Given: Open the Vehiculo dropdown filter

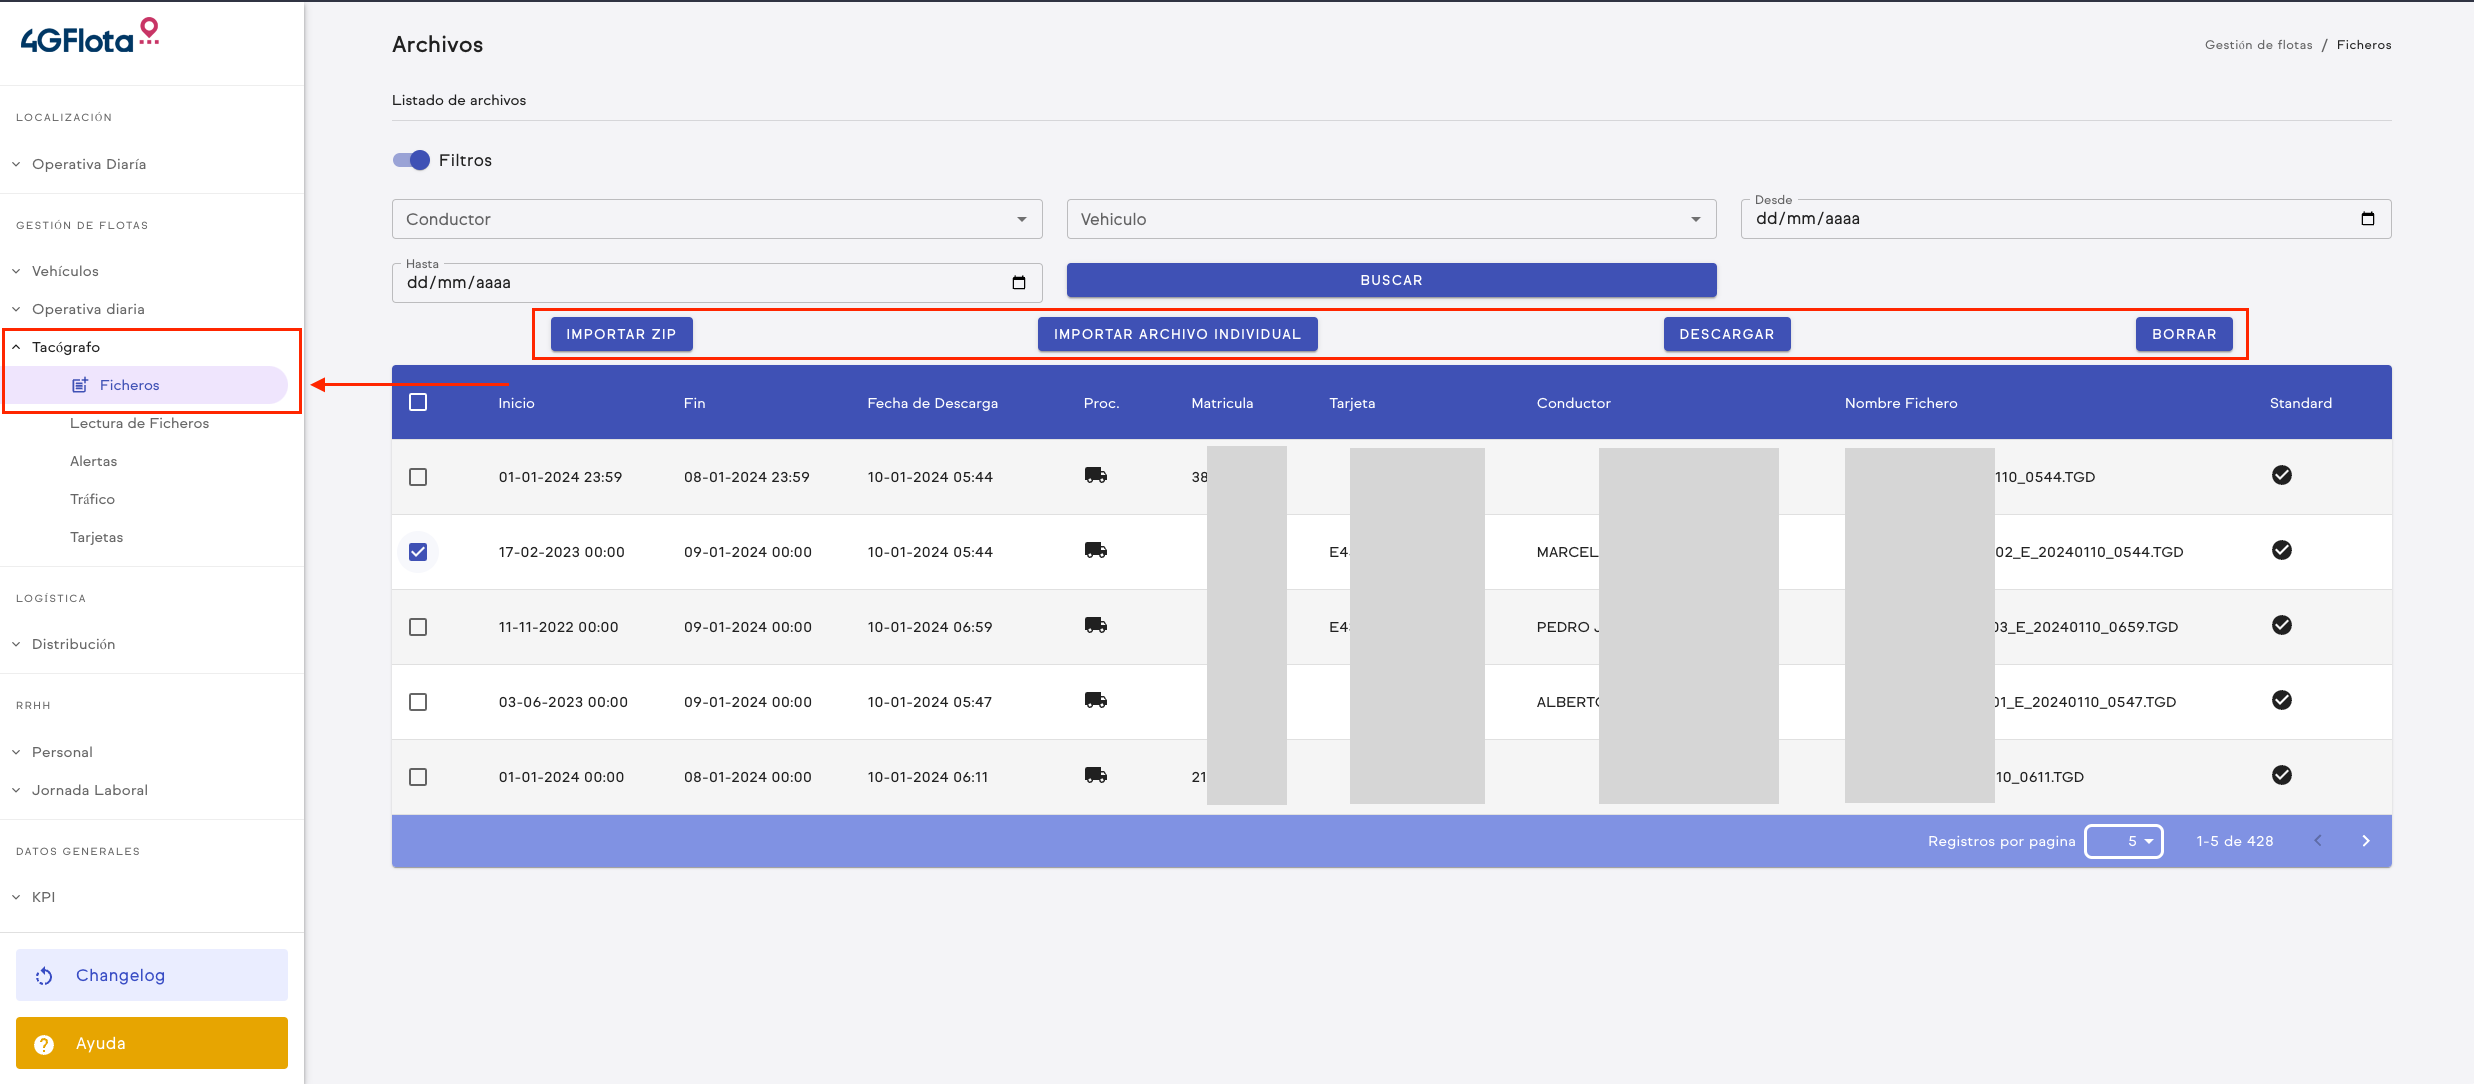Looking at the screenshot, I should point(1390,219).
